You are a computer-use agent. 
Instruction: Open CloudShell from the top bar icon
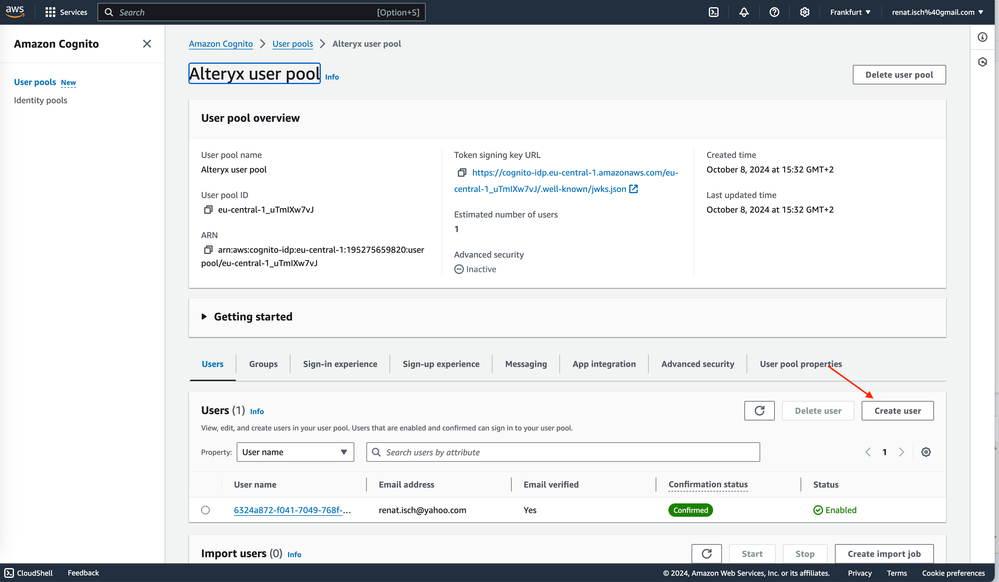point(714,12)
